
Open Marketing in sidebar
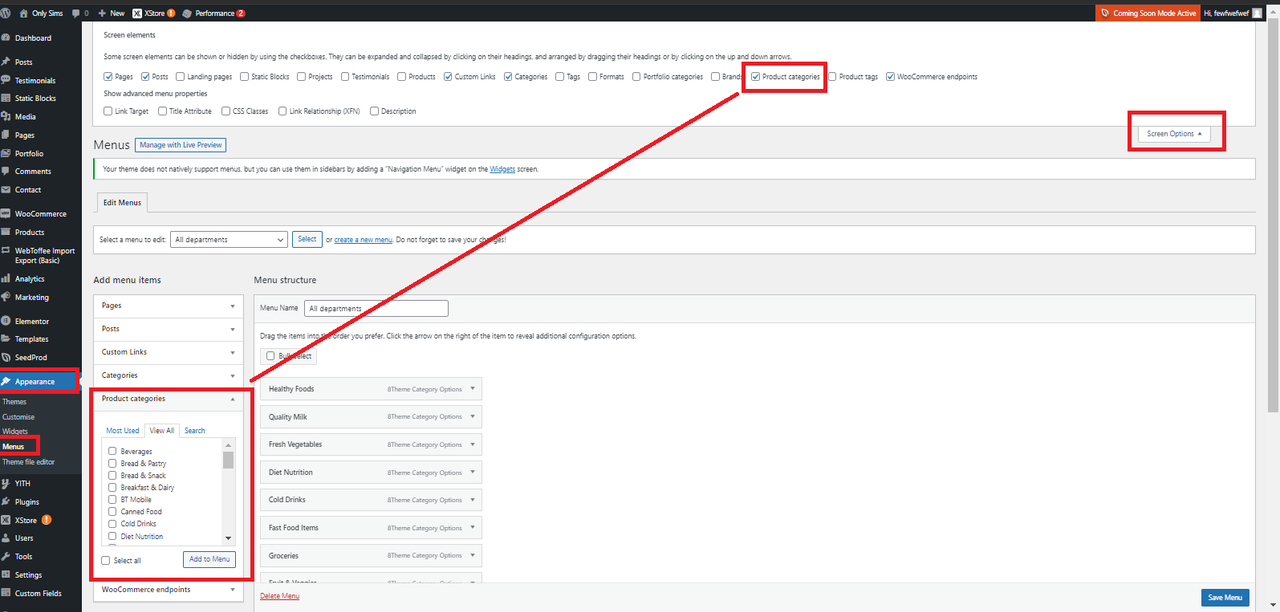tap(32, 297)
